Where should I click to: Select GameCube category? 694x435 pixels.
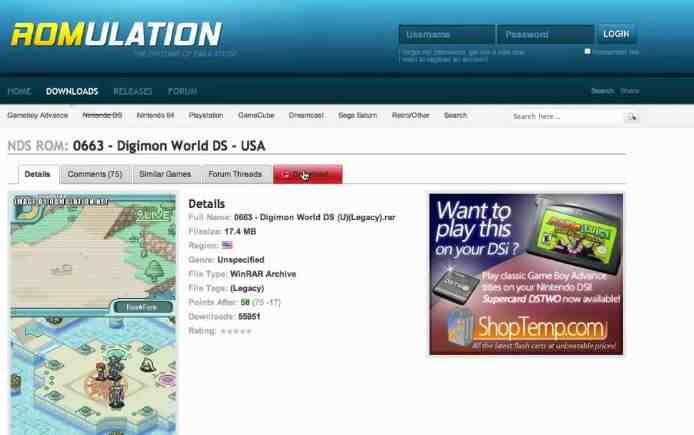[256, 115]
